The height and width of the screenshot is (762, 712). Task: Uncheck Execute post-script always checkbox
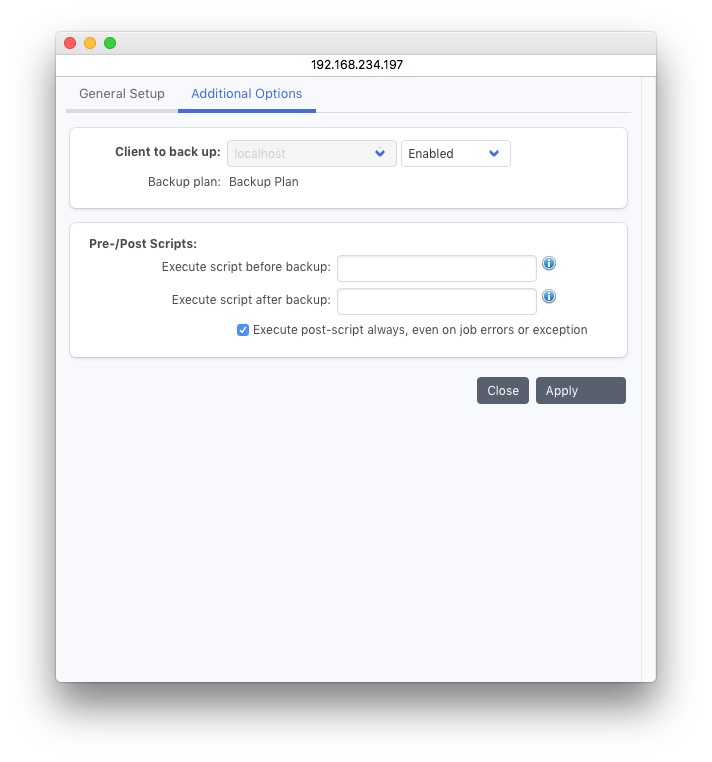click(243, 330)
